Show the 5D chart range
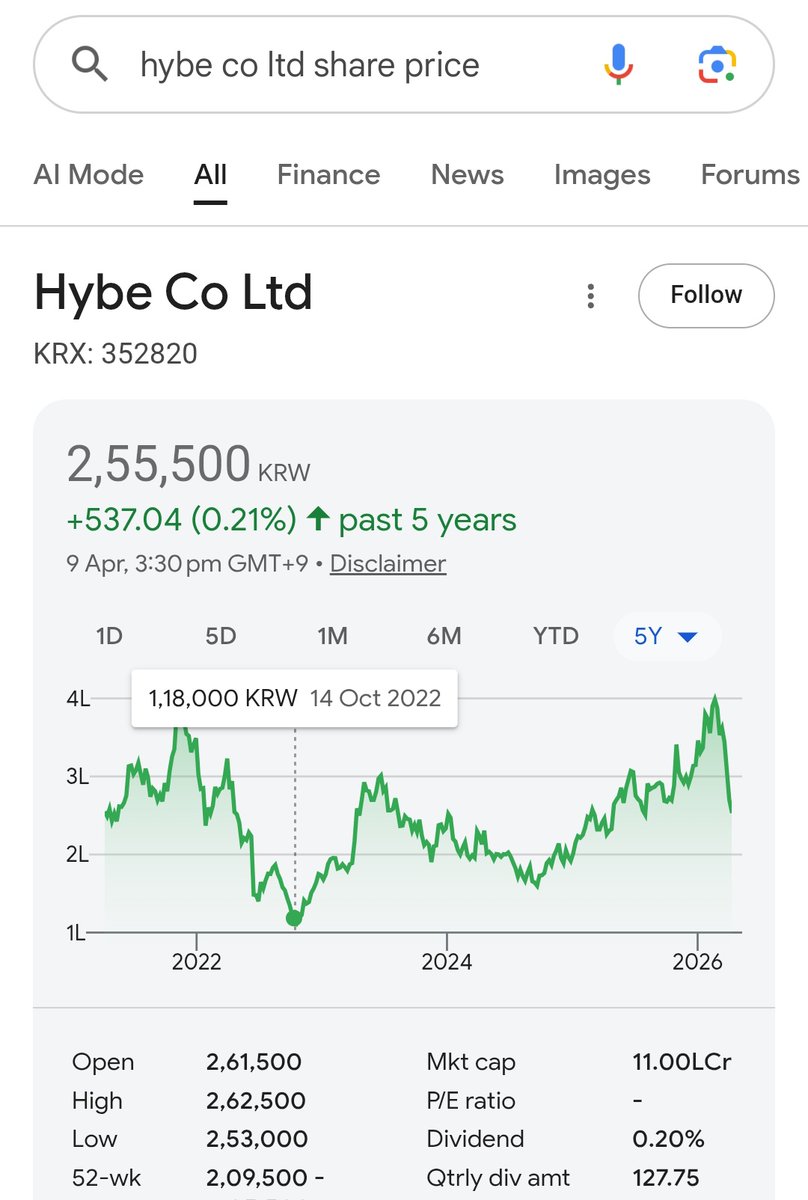808x1200 pixels. pos(220,636)
